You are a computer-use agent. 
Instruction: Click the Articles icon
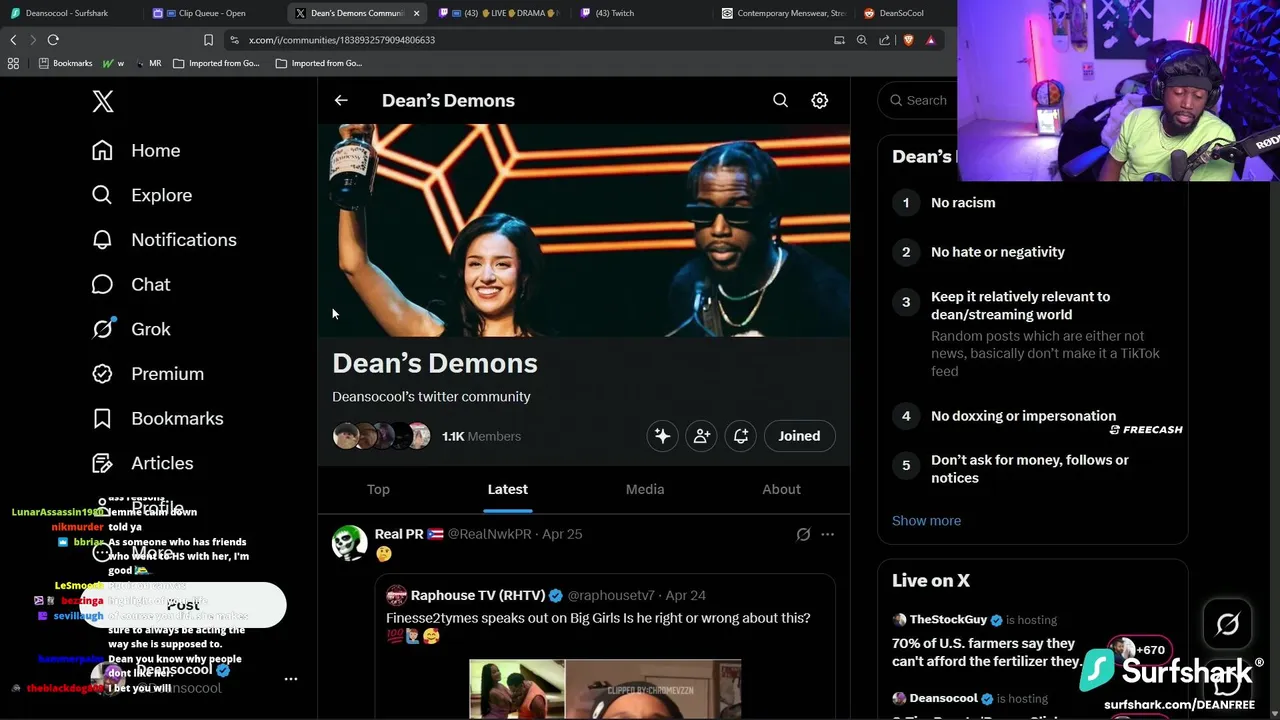coord(102,463)
